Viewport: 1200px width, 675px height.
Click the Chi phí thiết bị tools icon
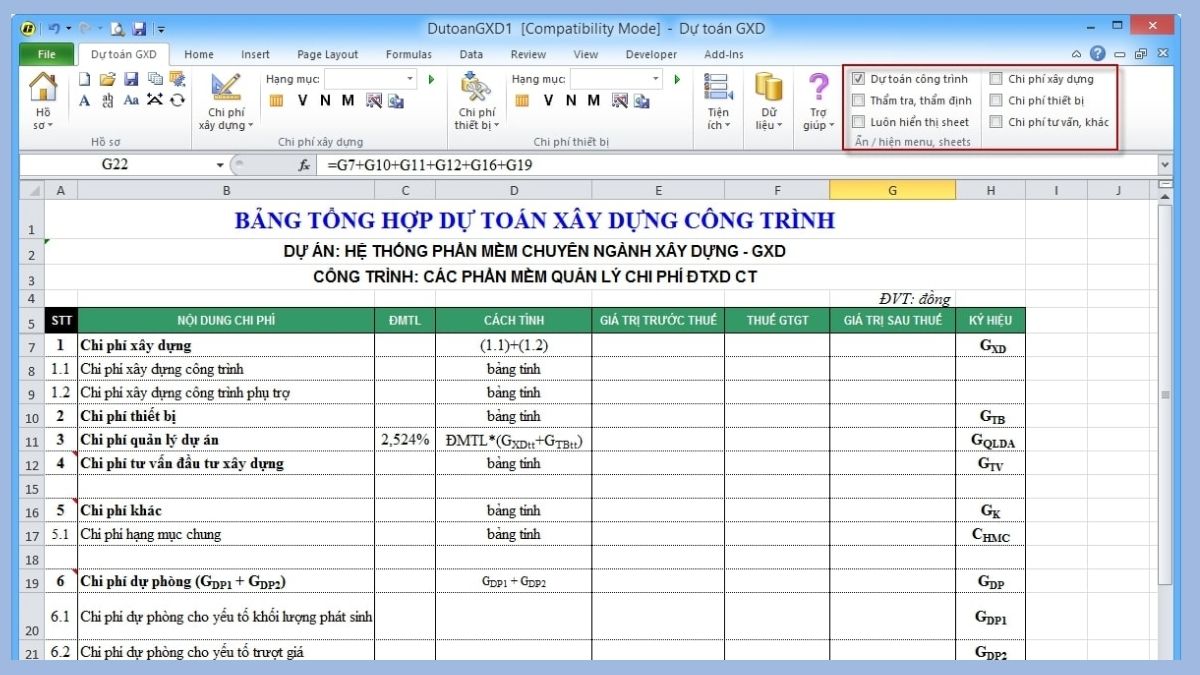click(x=475, y=90)
